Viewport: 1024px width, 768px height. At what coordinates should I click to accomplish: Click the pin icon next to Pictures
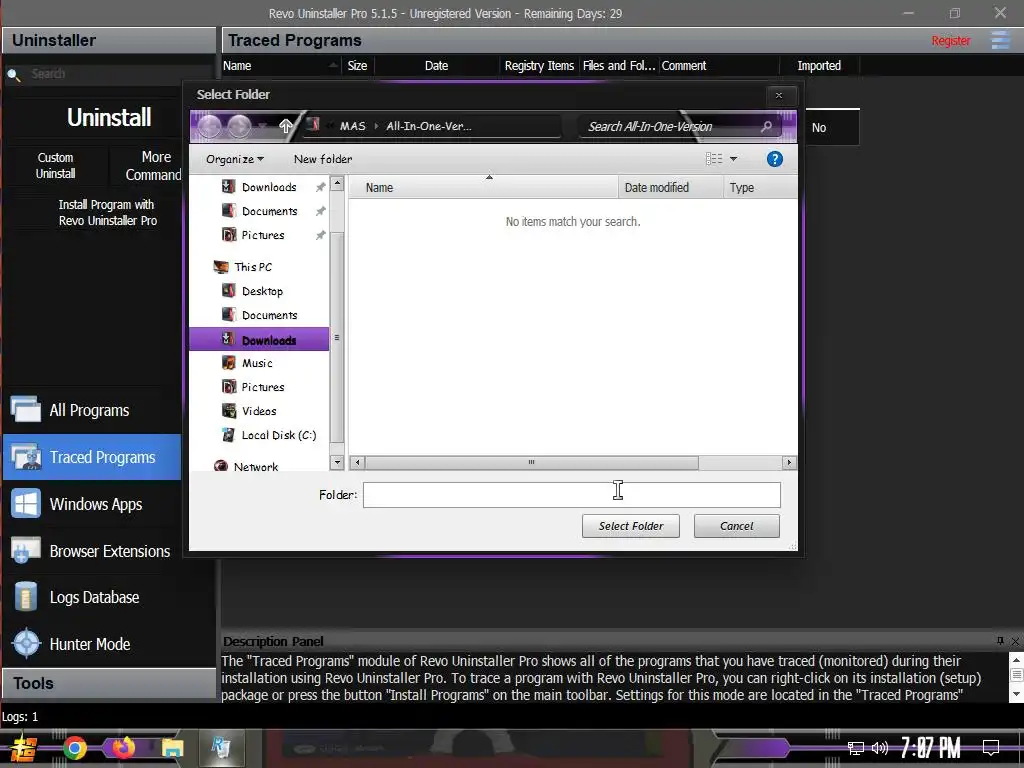pos(320,235)
